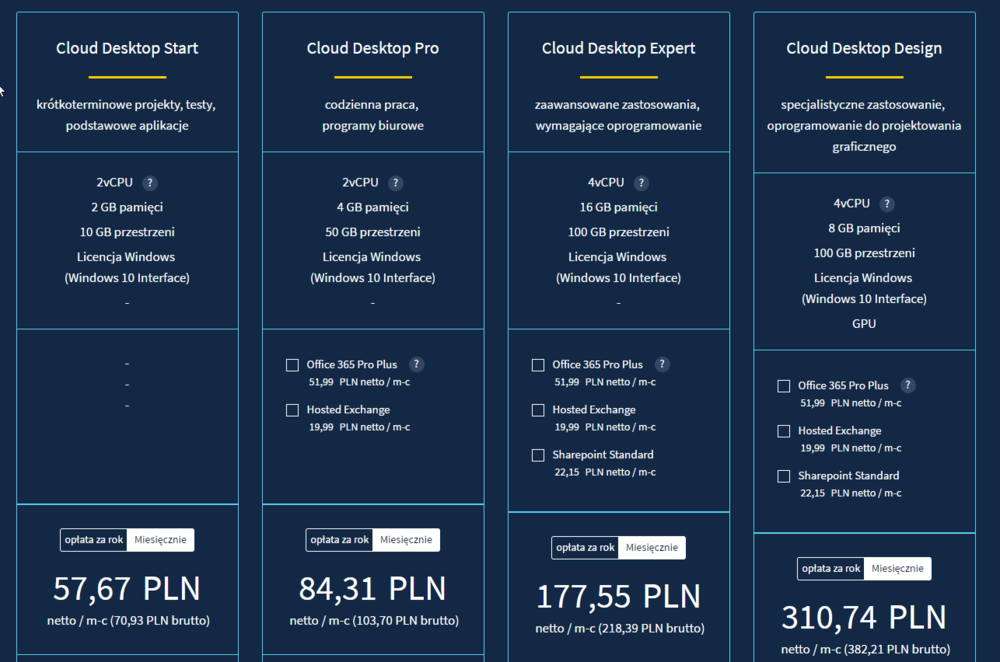Choose opłata za rok for Cloud Desktop Design

pyautogui.click(x=830, y=569)
